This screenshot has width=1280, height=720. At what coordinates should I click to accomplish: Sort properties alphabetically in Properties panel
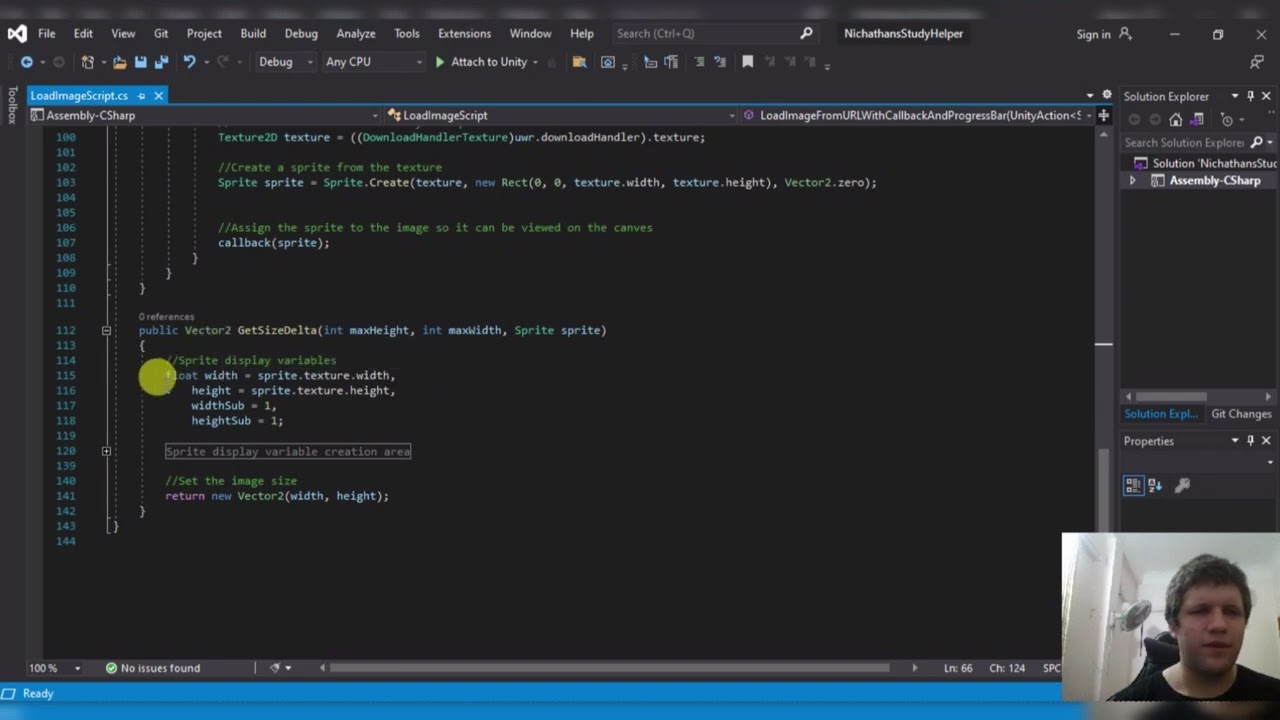(x=1155, y=485)
